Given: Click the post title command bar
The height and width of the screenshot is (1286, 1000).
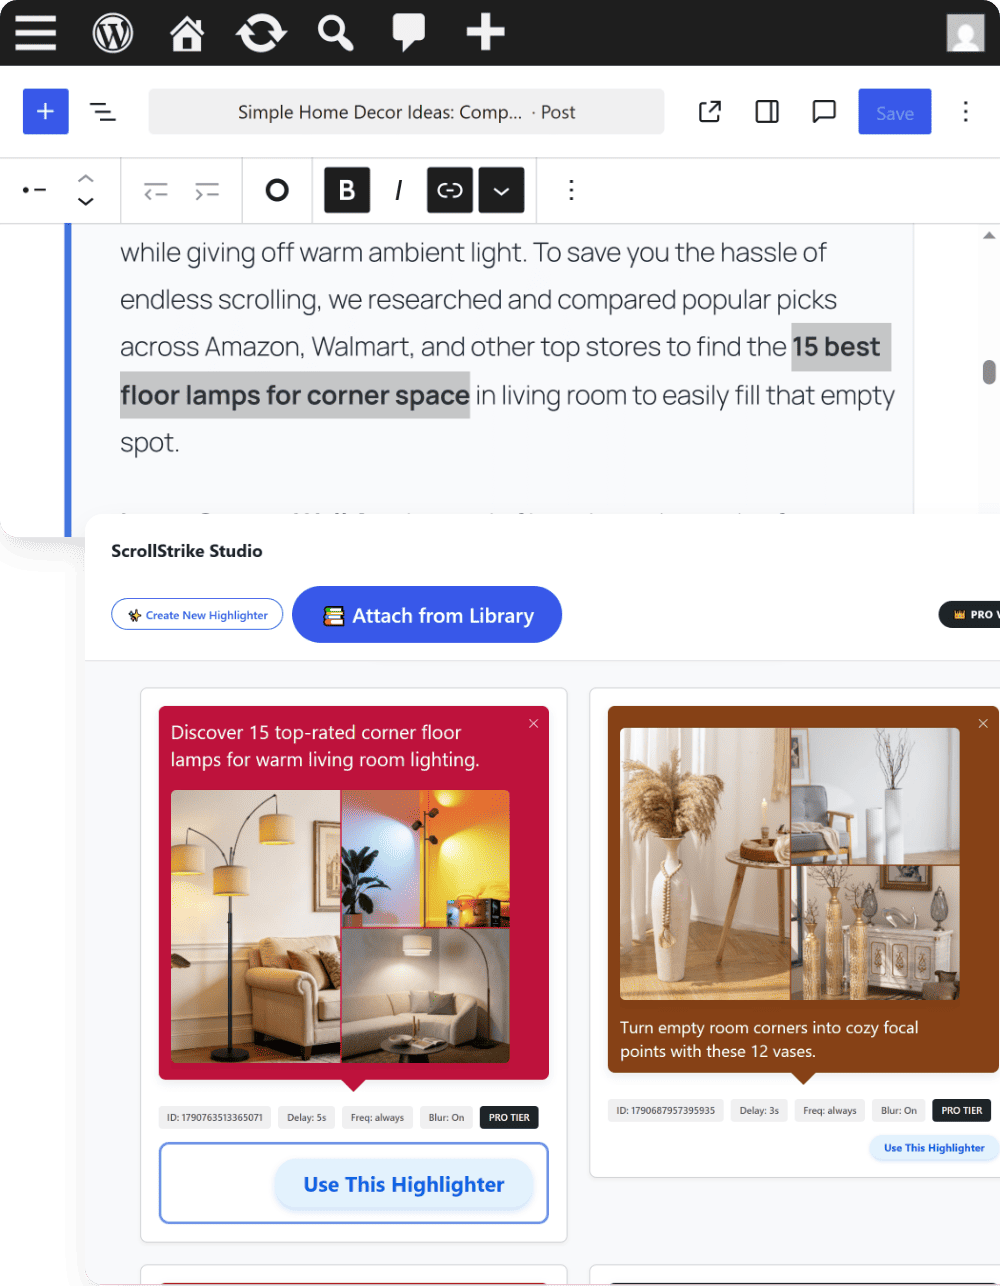Looking at the screenshot, I should coord(406,112).
